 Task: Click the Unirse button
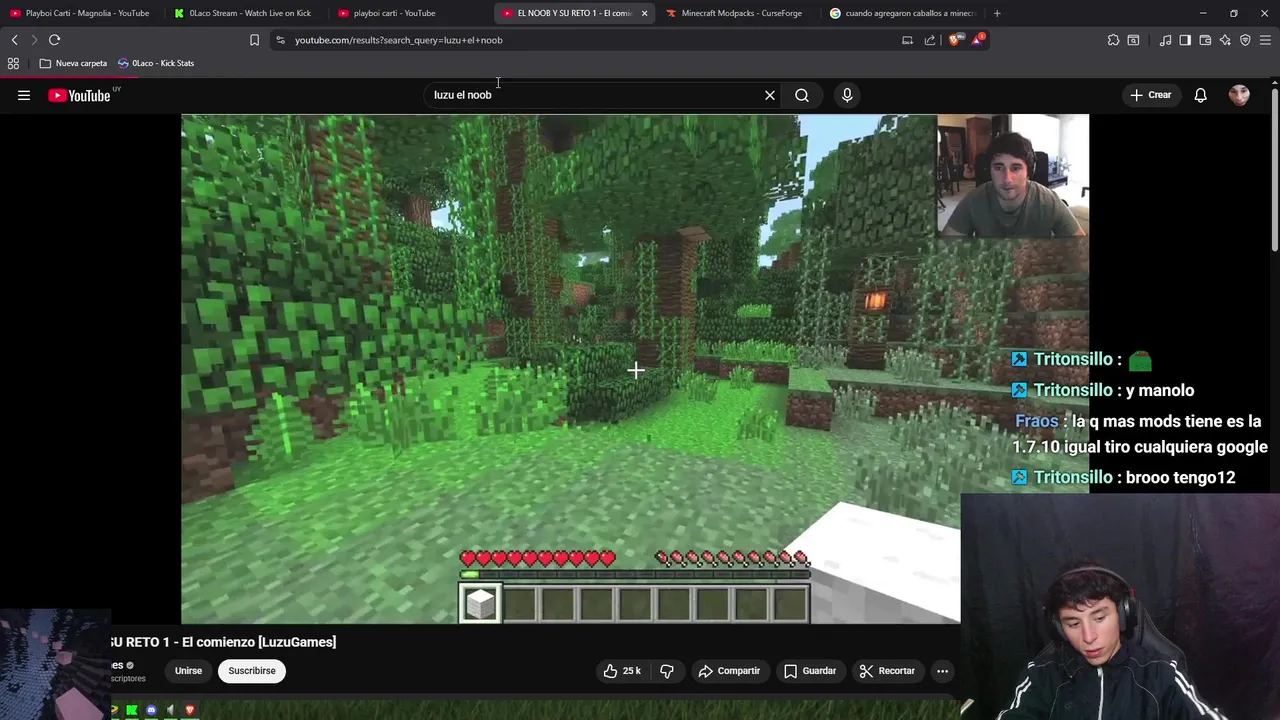188,671
